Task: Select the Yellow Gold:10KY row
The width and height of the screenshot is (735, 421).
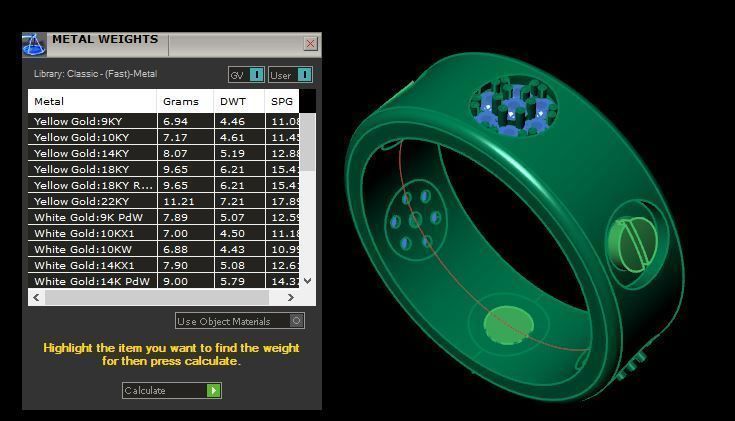Action: coord(164,137)
